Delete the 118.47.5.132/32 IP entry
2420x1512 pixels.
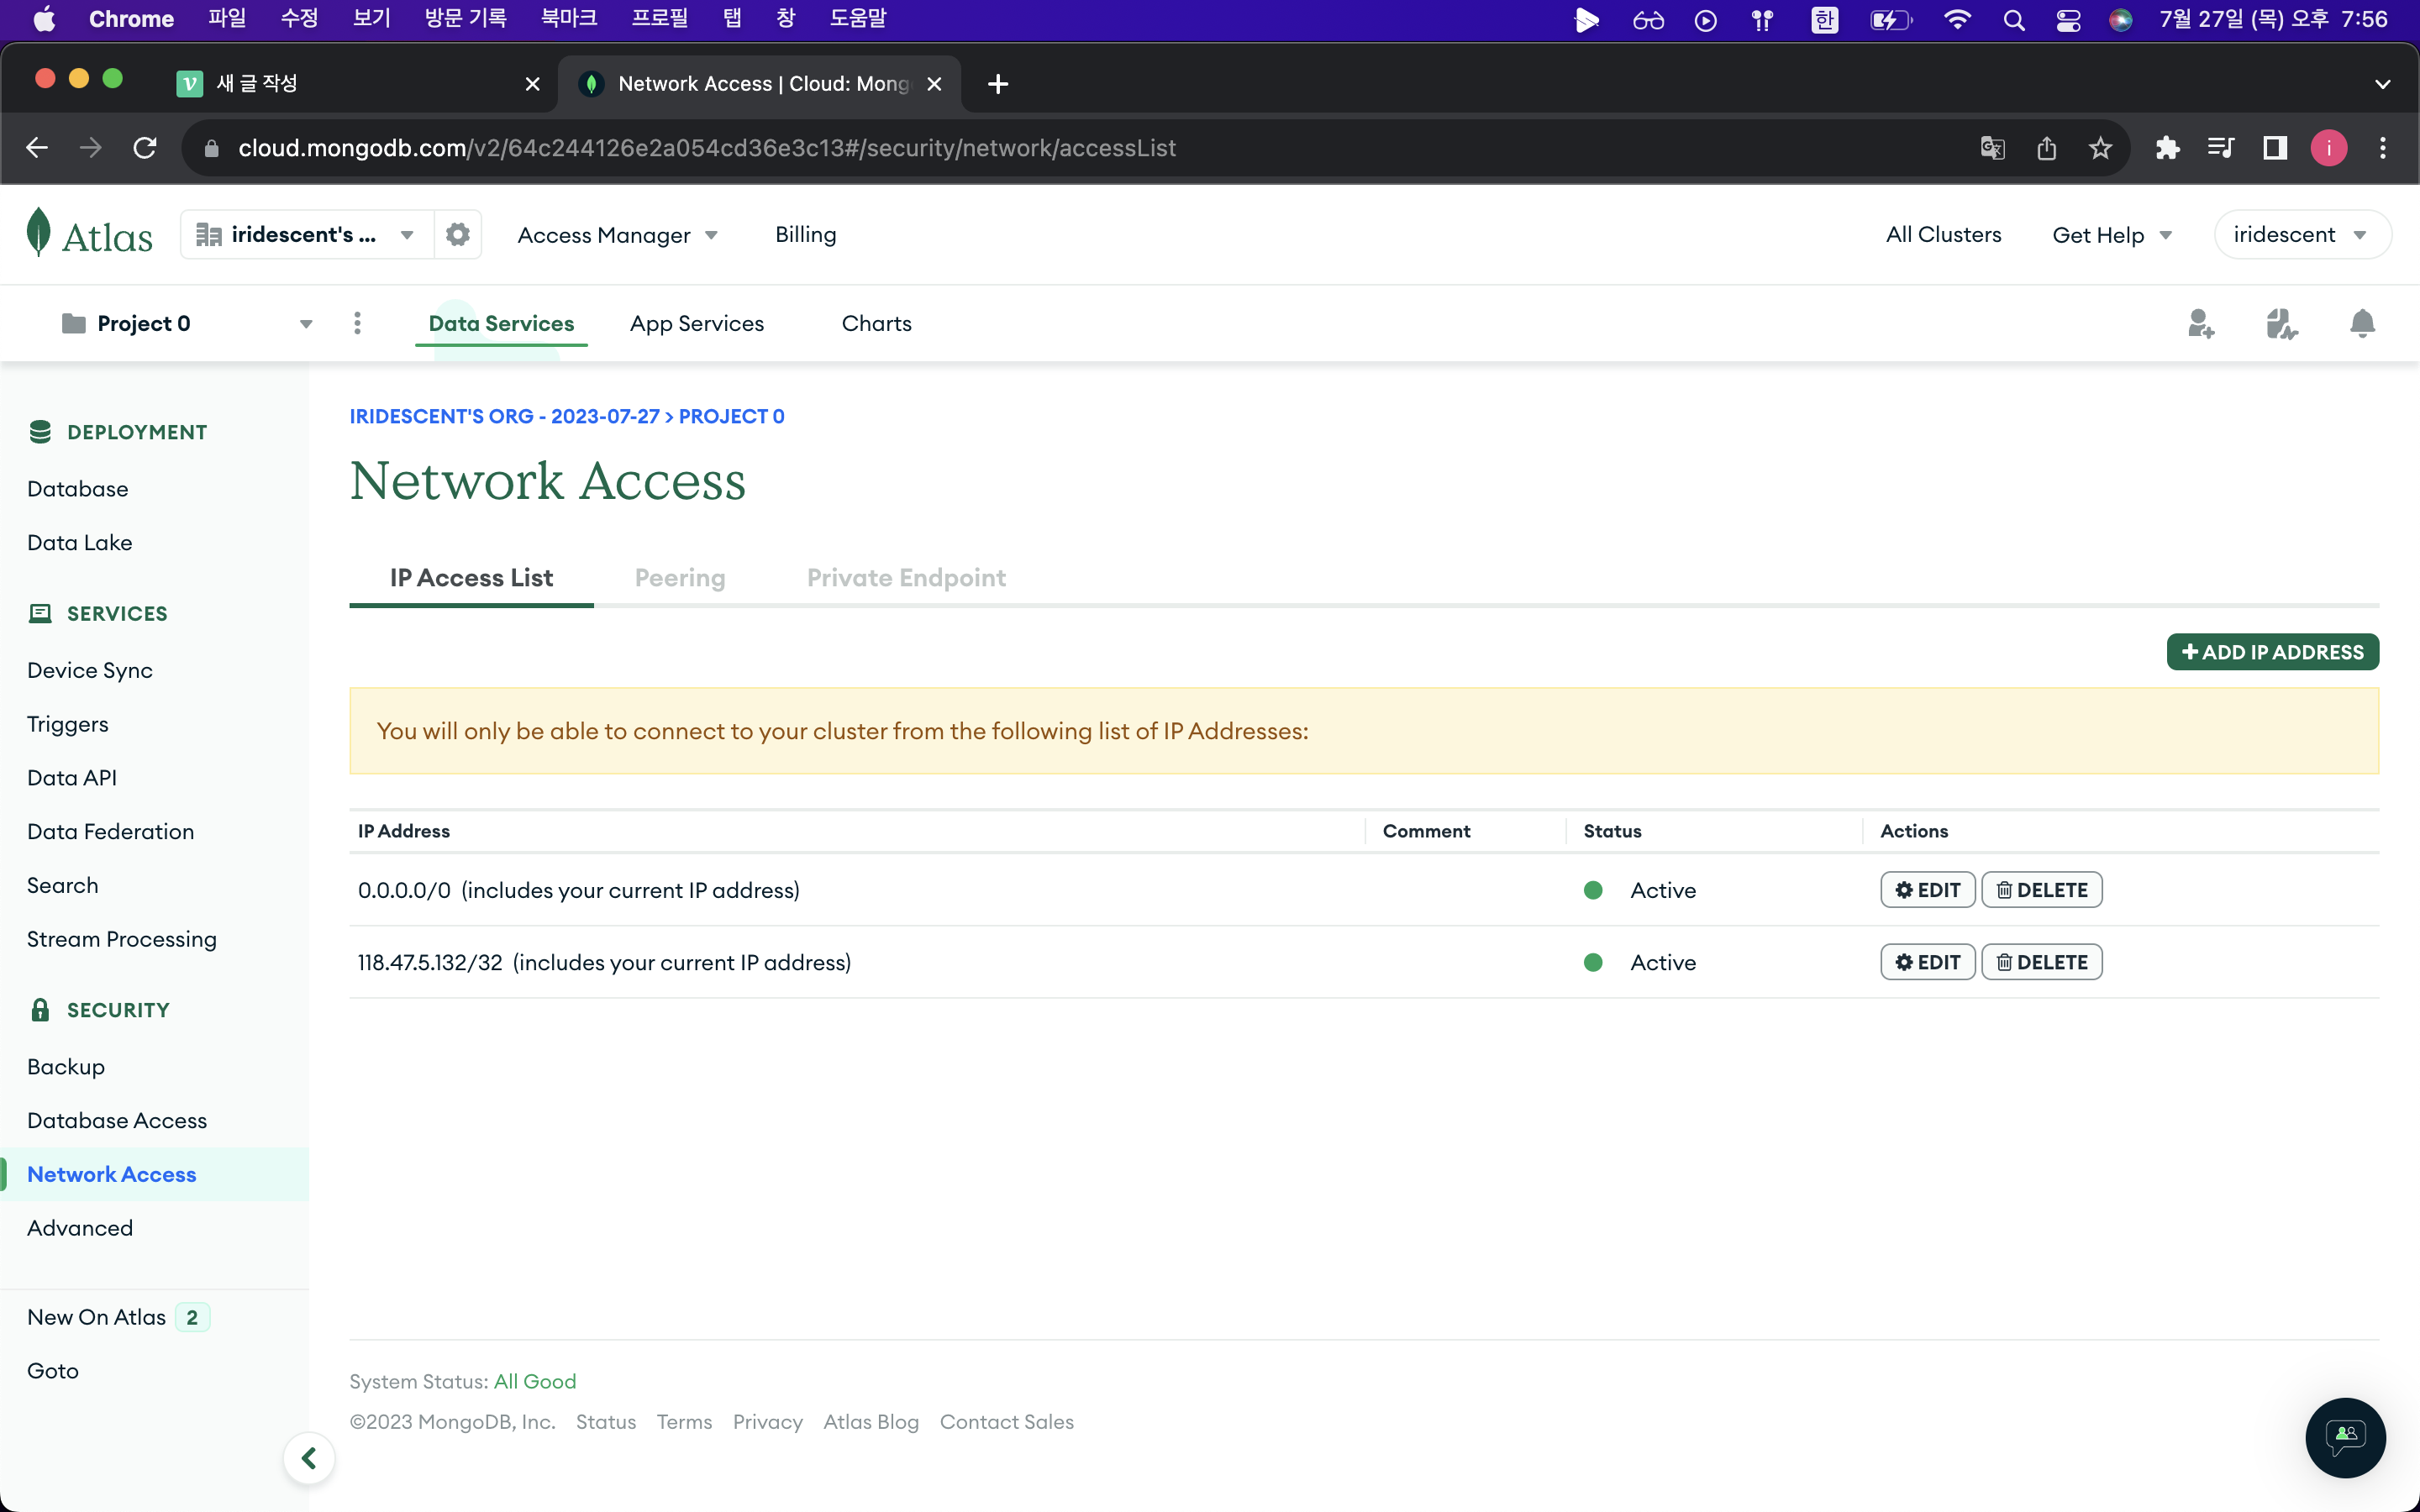(x=2042, y=962)
